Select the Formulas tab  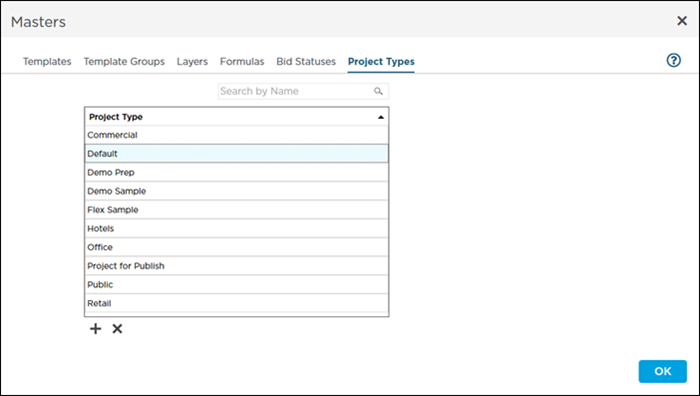[242, 62]
